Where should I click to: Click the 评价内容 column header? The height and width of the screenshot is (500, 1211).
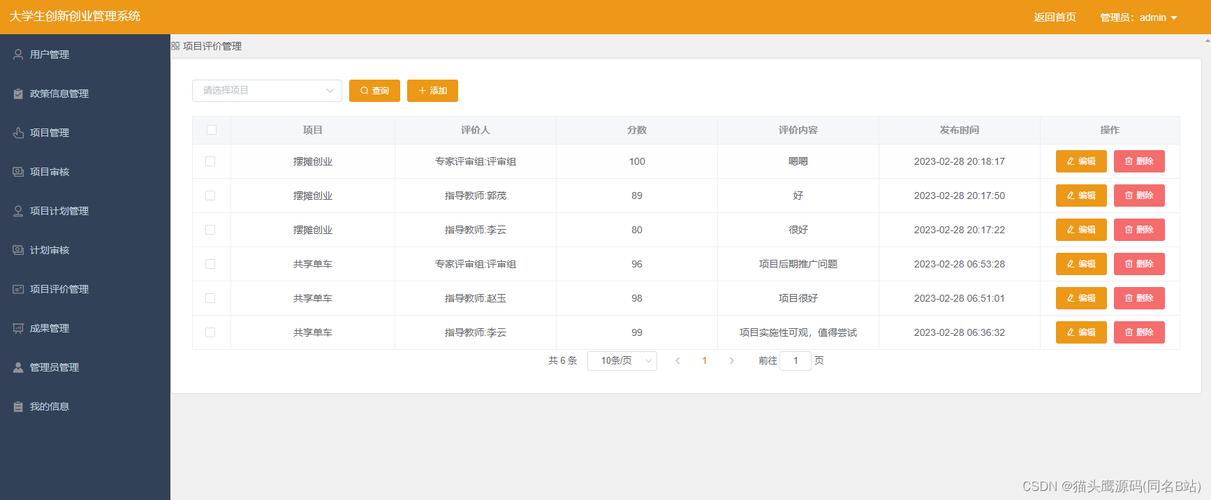pos(798,130)
